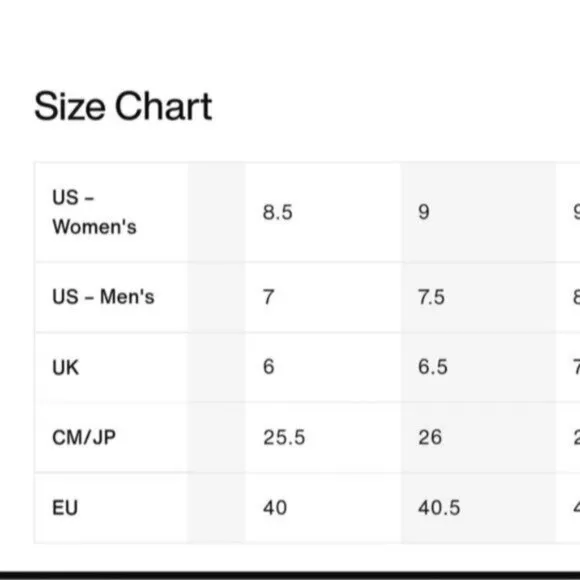Click the empty gray cell beside UK label
The width and height of the screenshot is (580, 580).
pyautogui.click(x=216, y=367)
